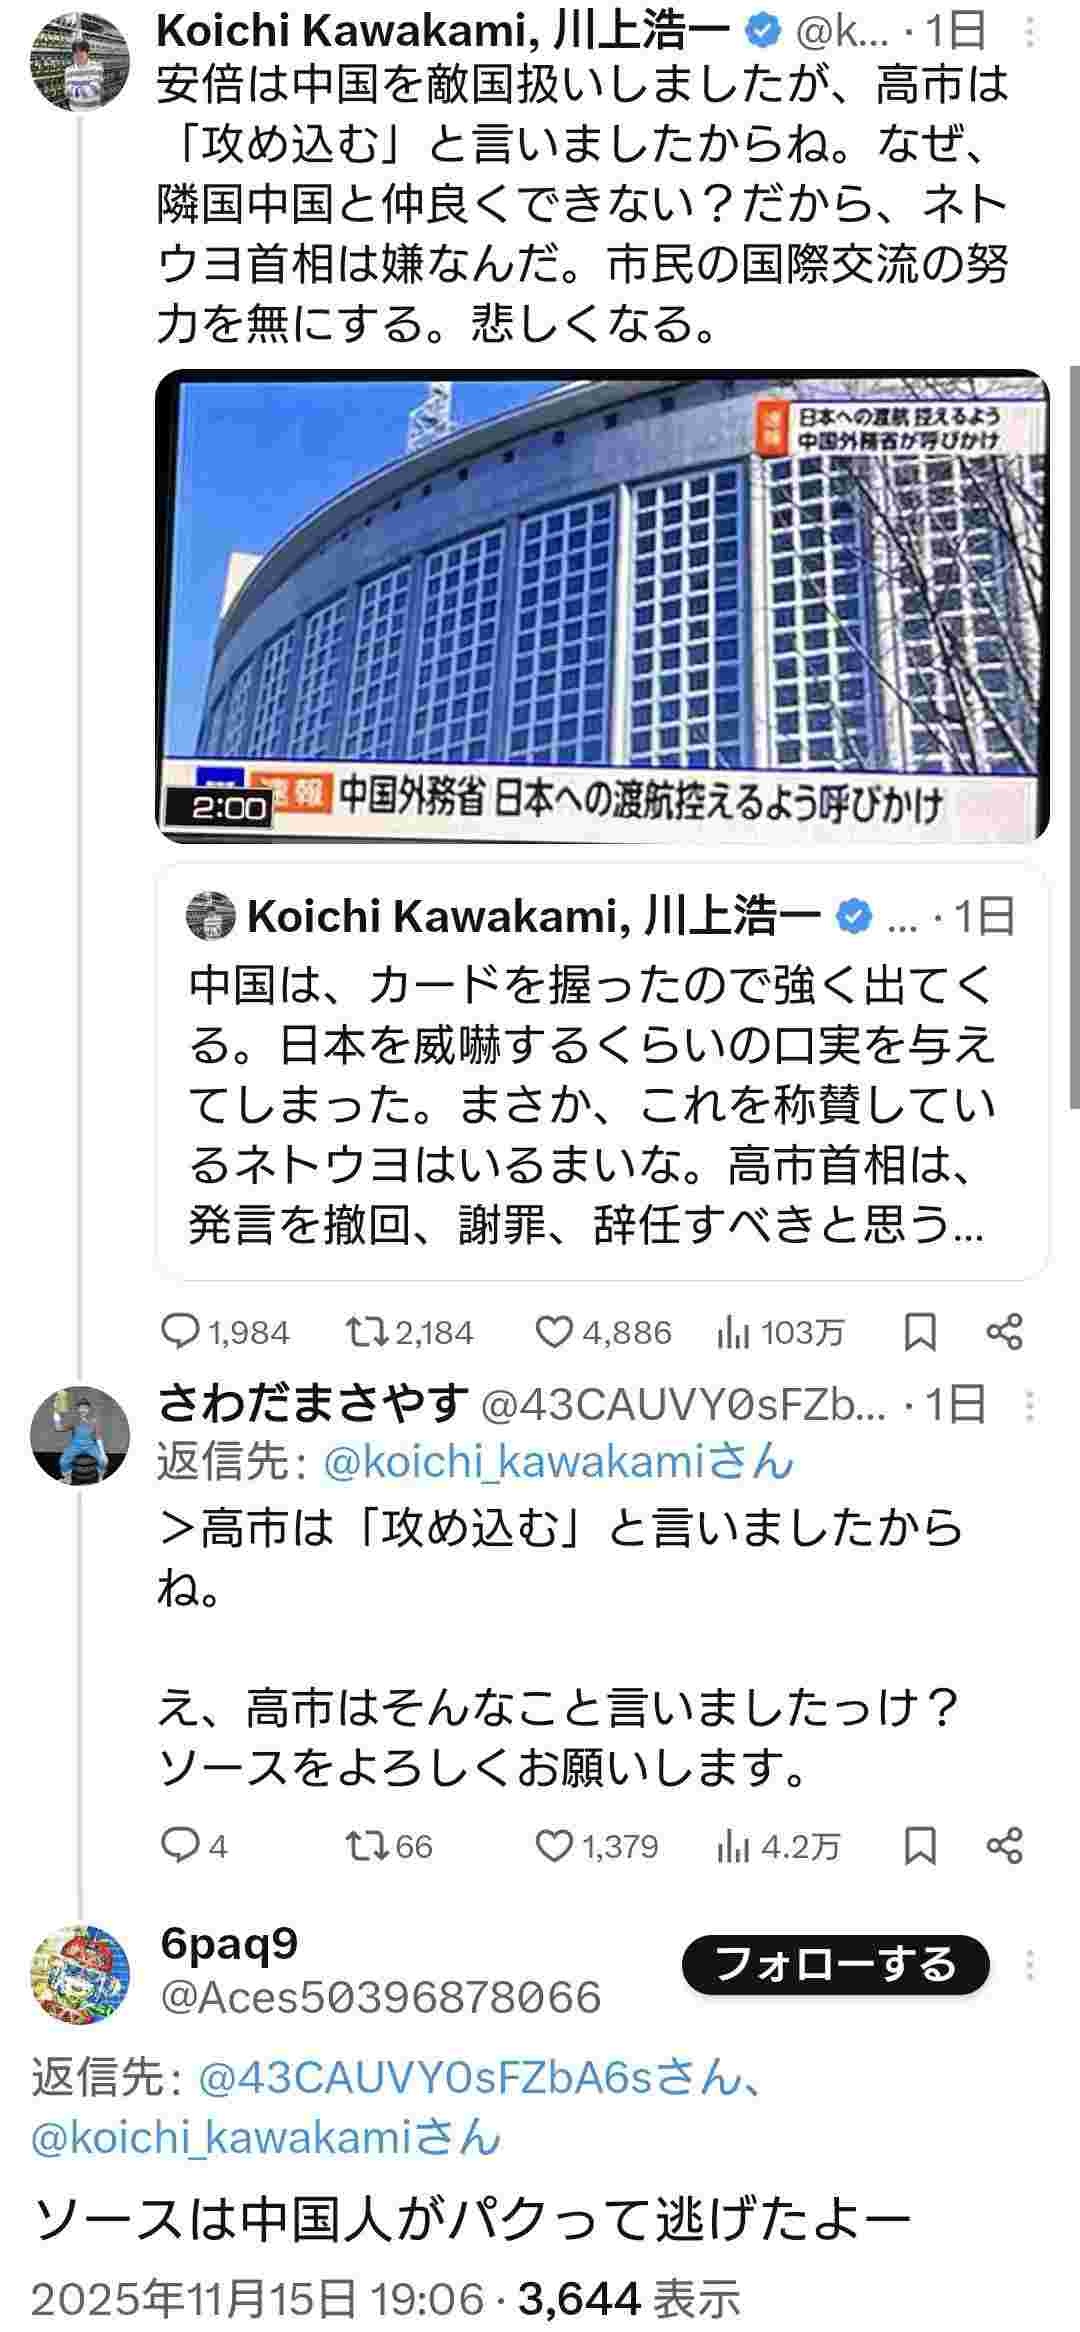This screenshot has height=2332, width=1080.
Task: Open more options for 6paq9's post
Action: (1030, 1965)
